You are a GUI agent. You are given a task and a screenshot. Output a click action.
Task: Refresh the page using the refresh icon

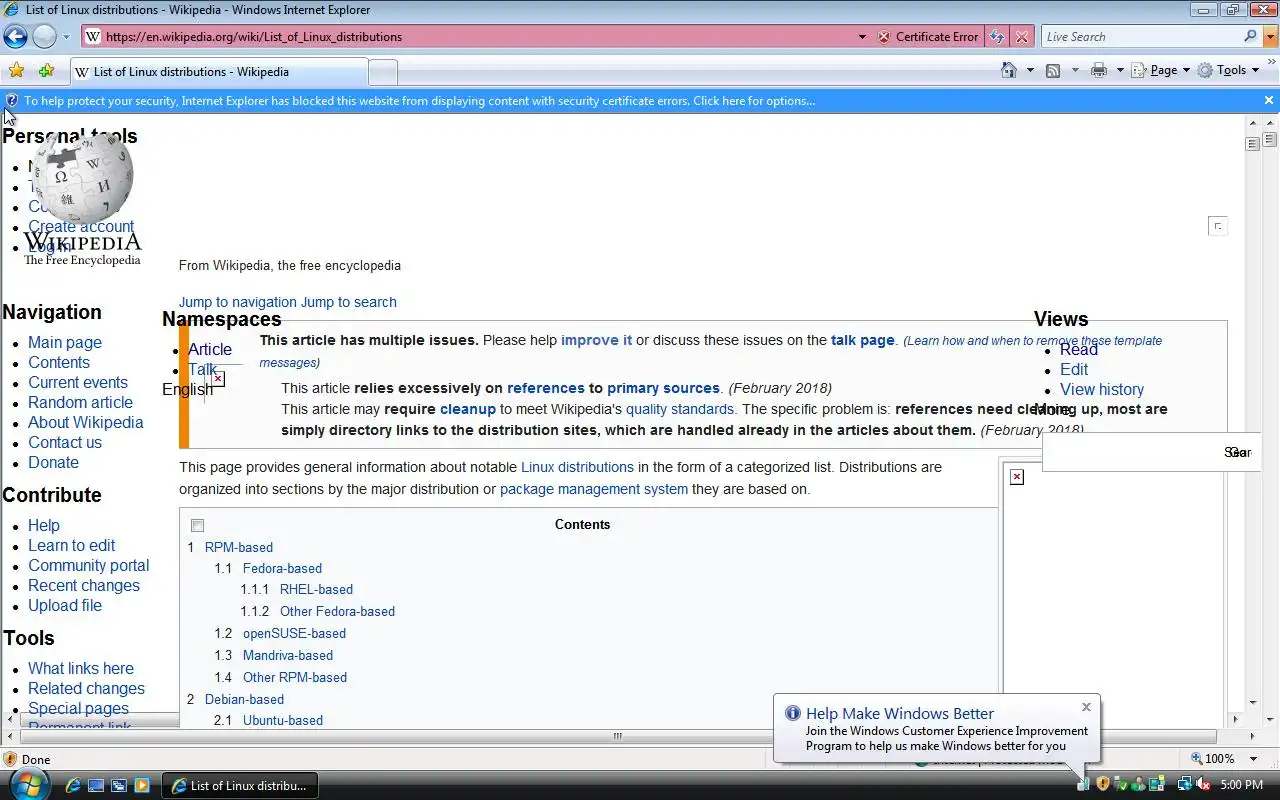click(996, 37)
